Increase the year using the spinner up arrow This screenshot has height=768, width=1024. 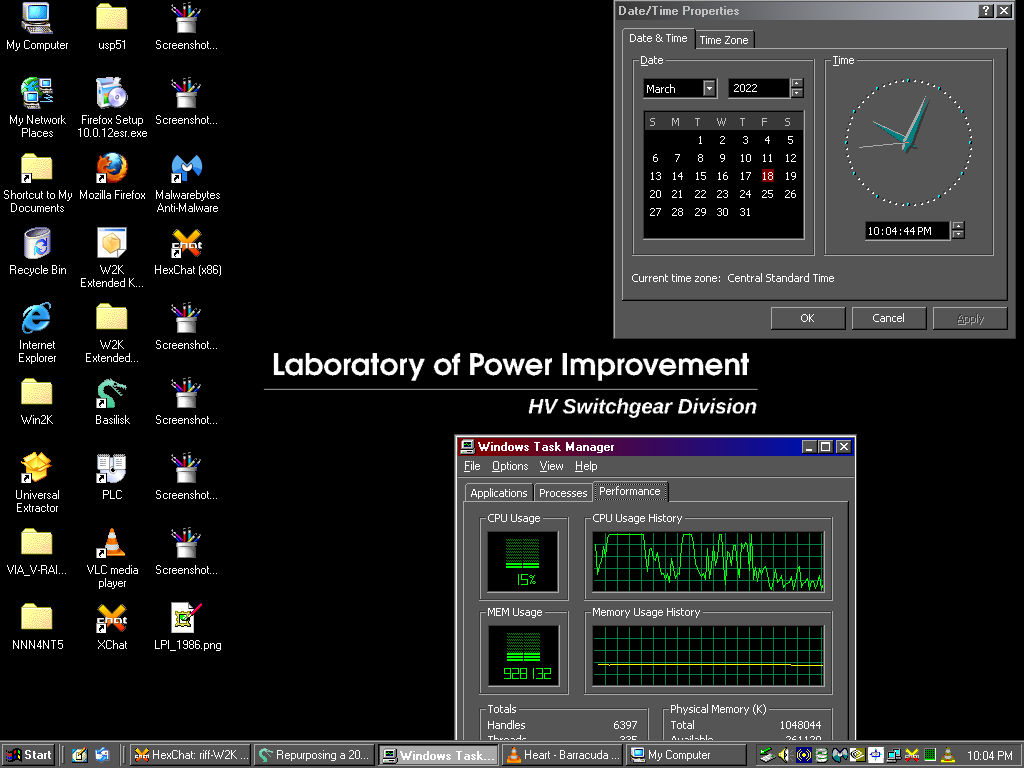tap(796, 84)
